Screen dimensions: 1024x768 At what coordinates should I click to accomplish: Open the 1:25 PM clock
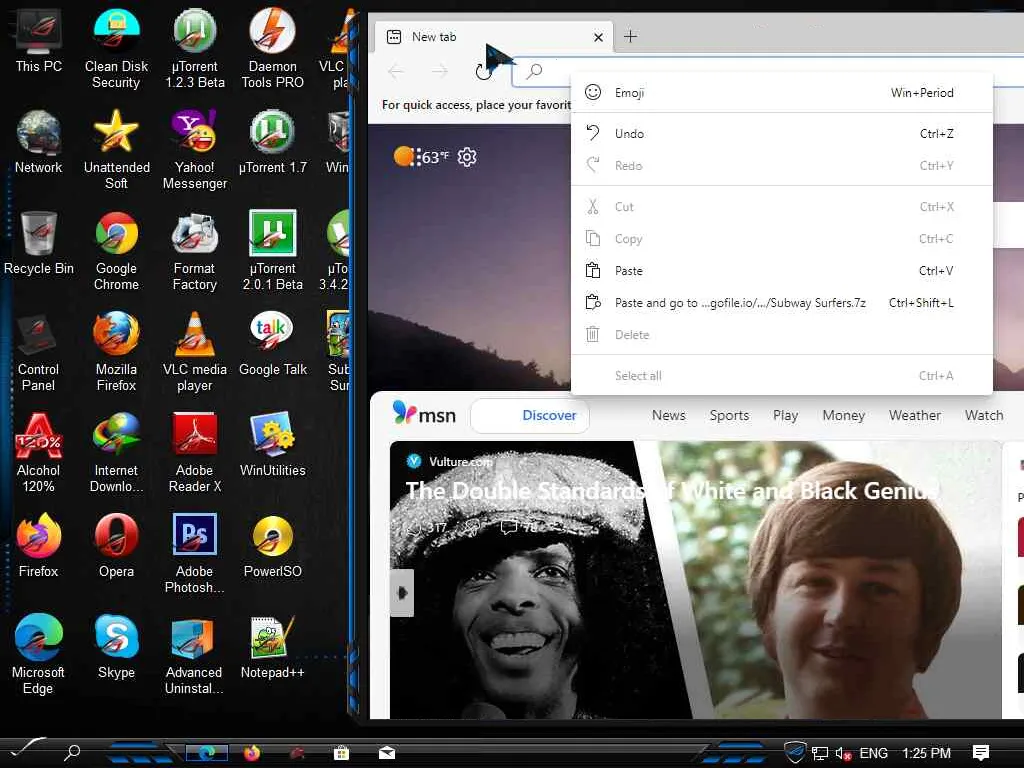coord(926,753)
